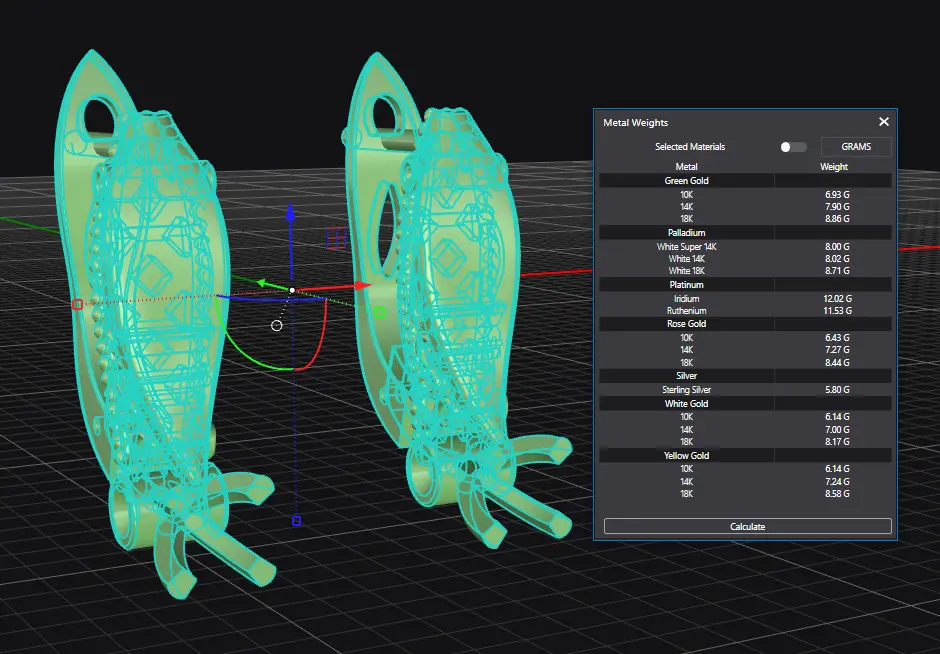Select the Green Gold category row
The height and width of the screenshot is (654, 940).
coord(745,180)
